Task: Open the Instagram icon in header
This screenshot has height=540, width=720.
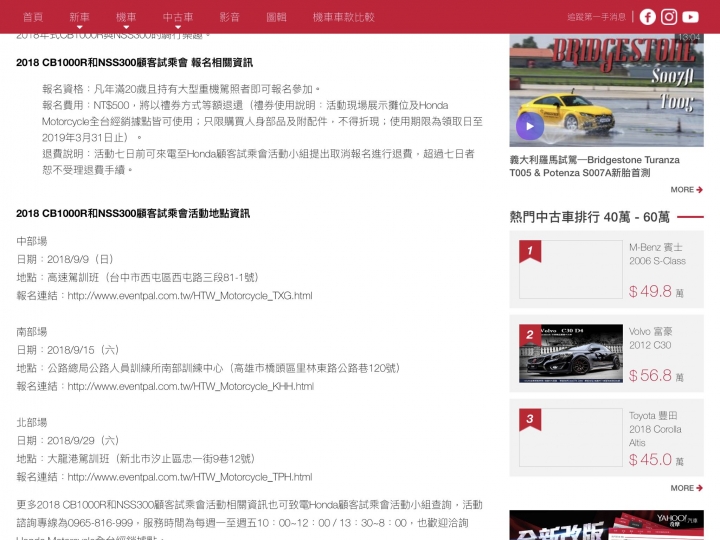Action: pyautogui.click(x=669, y=17)
